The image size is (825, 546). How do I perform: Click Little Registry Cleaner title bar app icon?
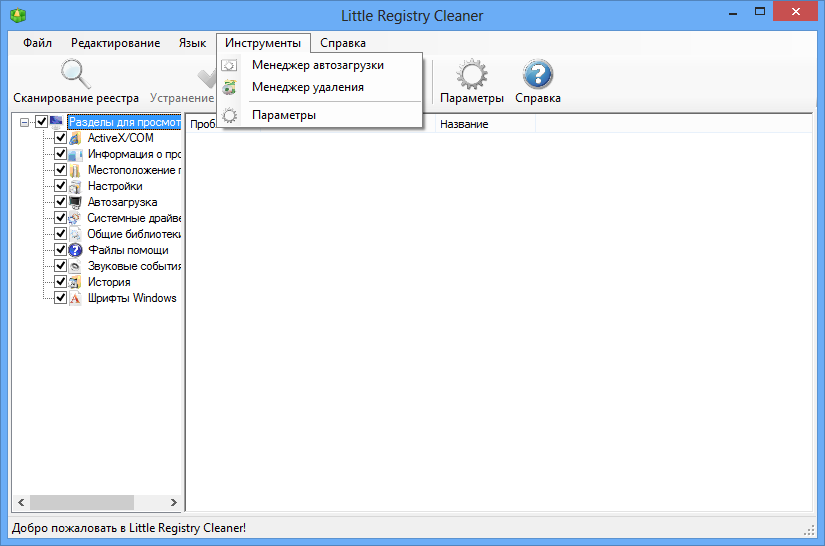pos(18,15)
